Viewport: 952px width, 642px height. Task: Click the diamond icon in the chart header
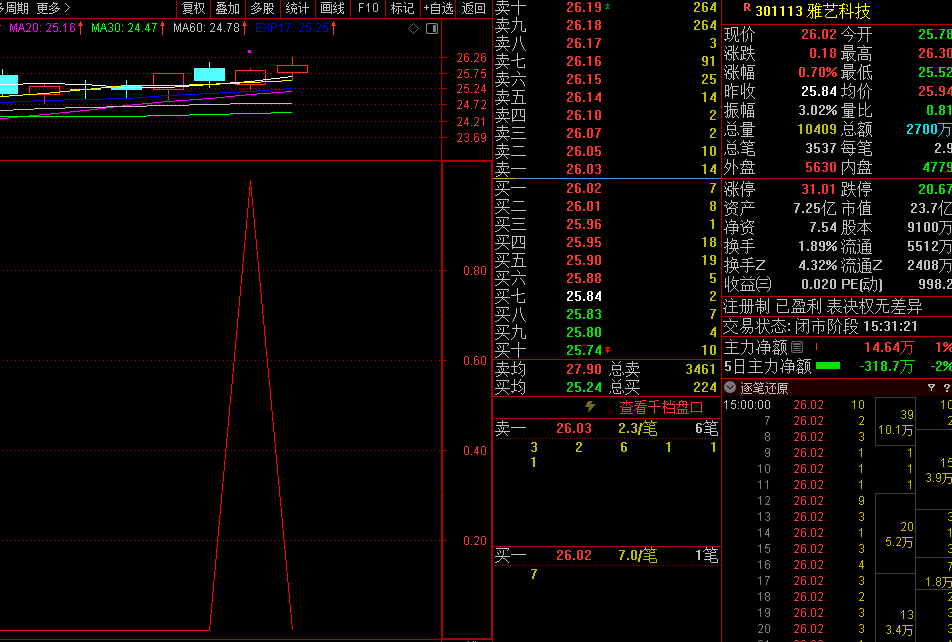click(414, 28)
